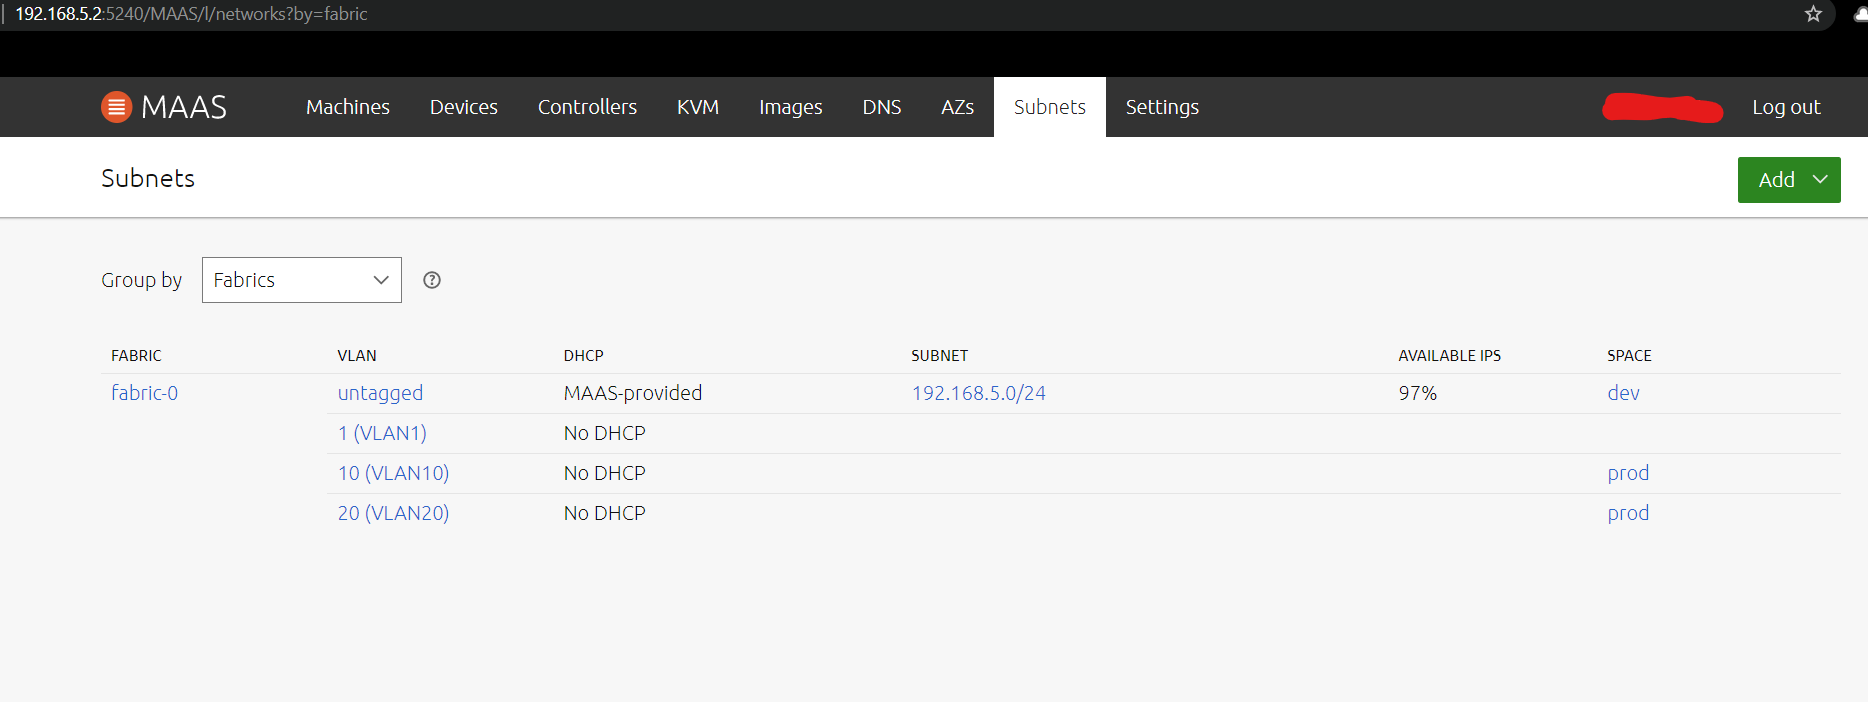Click the Group by help icon

coord(432,280)
